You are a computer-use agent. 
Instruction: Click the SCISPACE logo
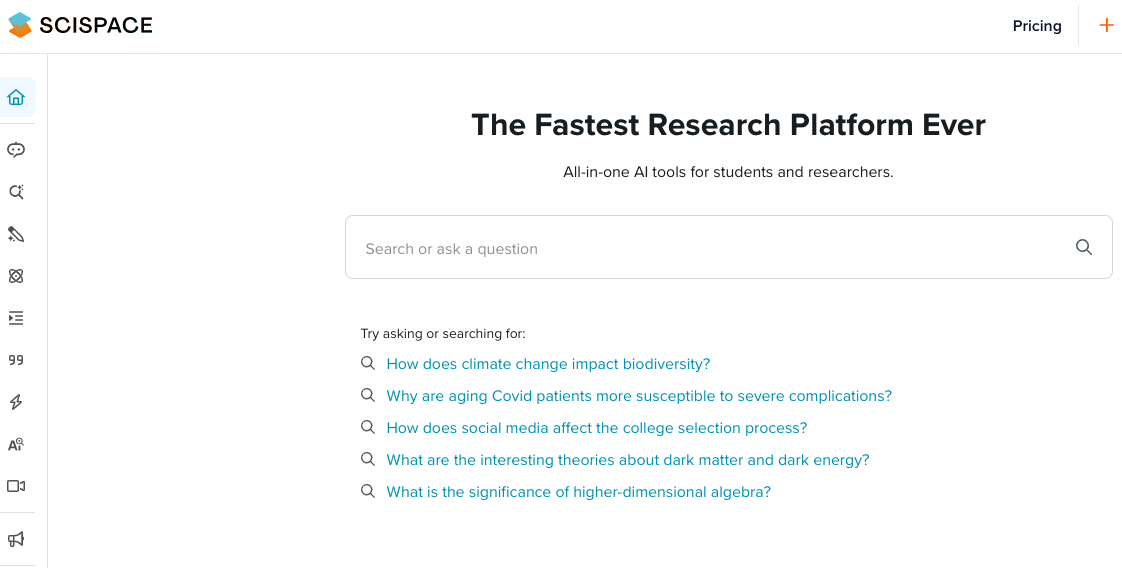(80, 26)
